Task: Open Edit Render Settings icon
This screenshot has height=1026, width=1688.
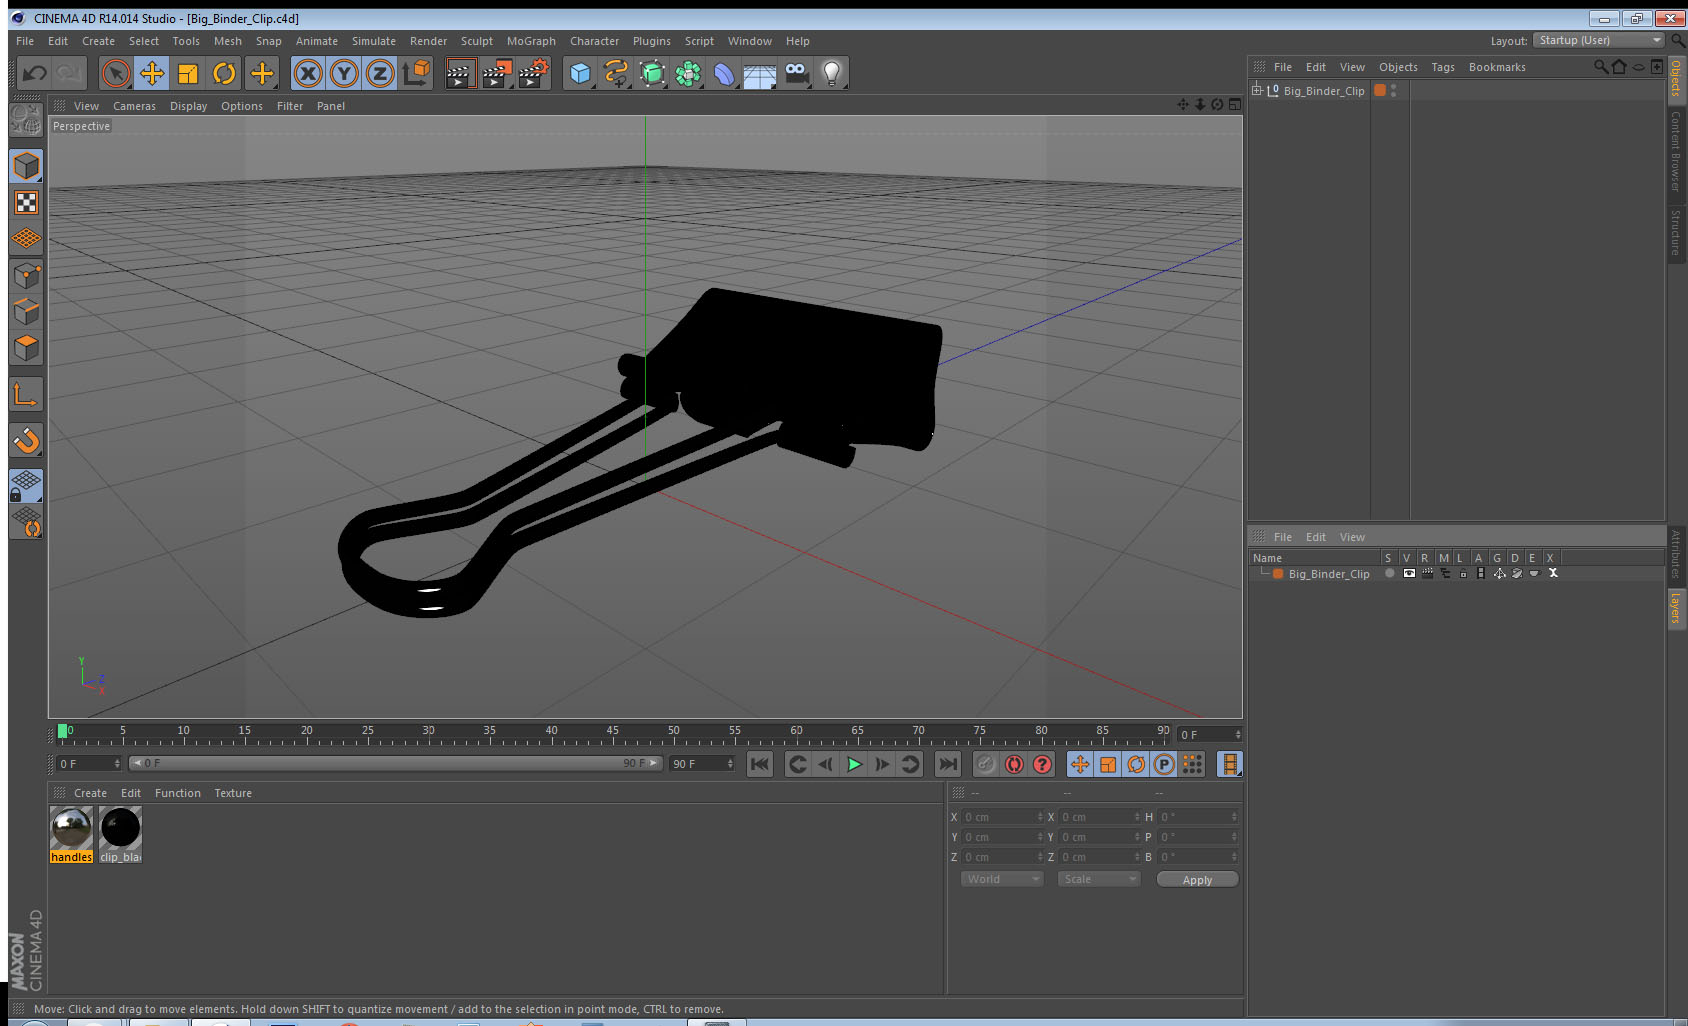Action: pos(534,73)
